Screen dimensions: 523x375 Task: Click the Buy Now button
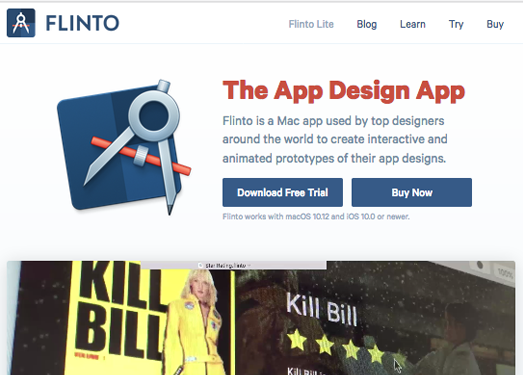point(412,193)
